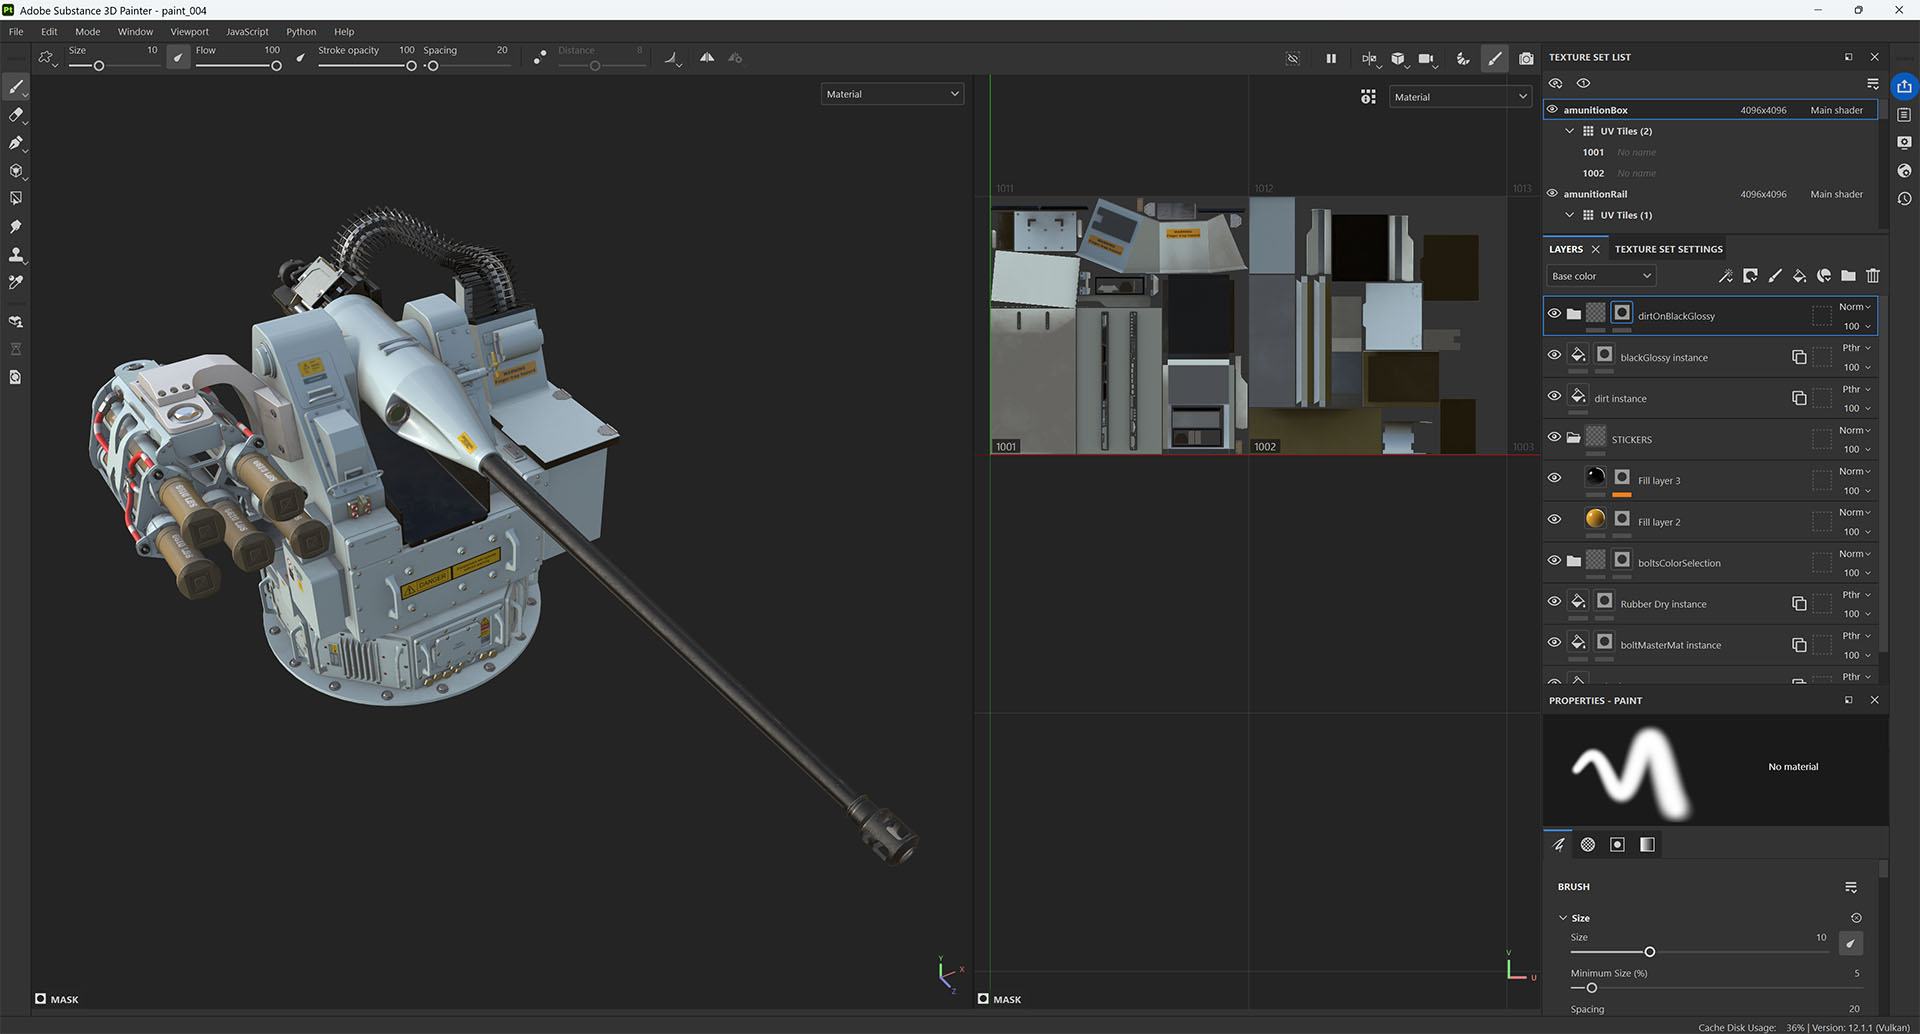Click the camera screenshot icon
The image size is (1920, 1034).
point(1526,58)
